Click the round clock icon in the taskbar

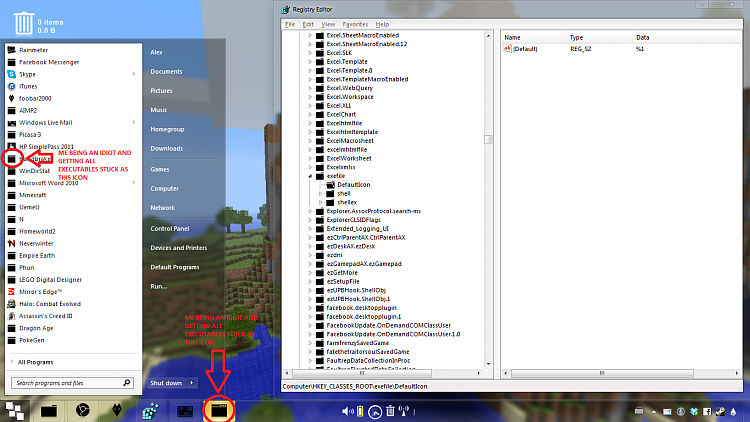pyautogui.click(x=375, y=411)
